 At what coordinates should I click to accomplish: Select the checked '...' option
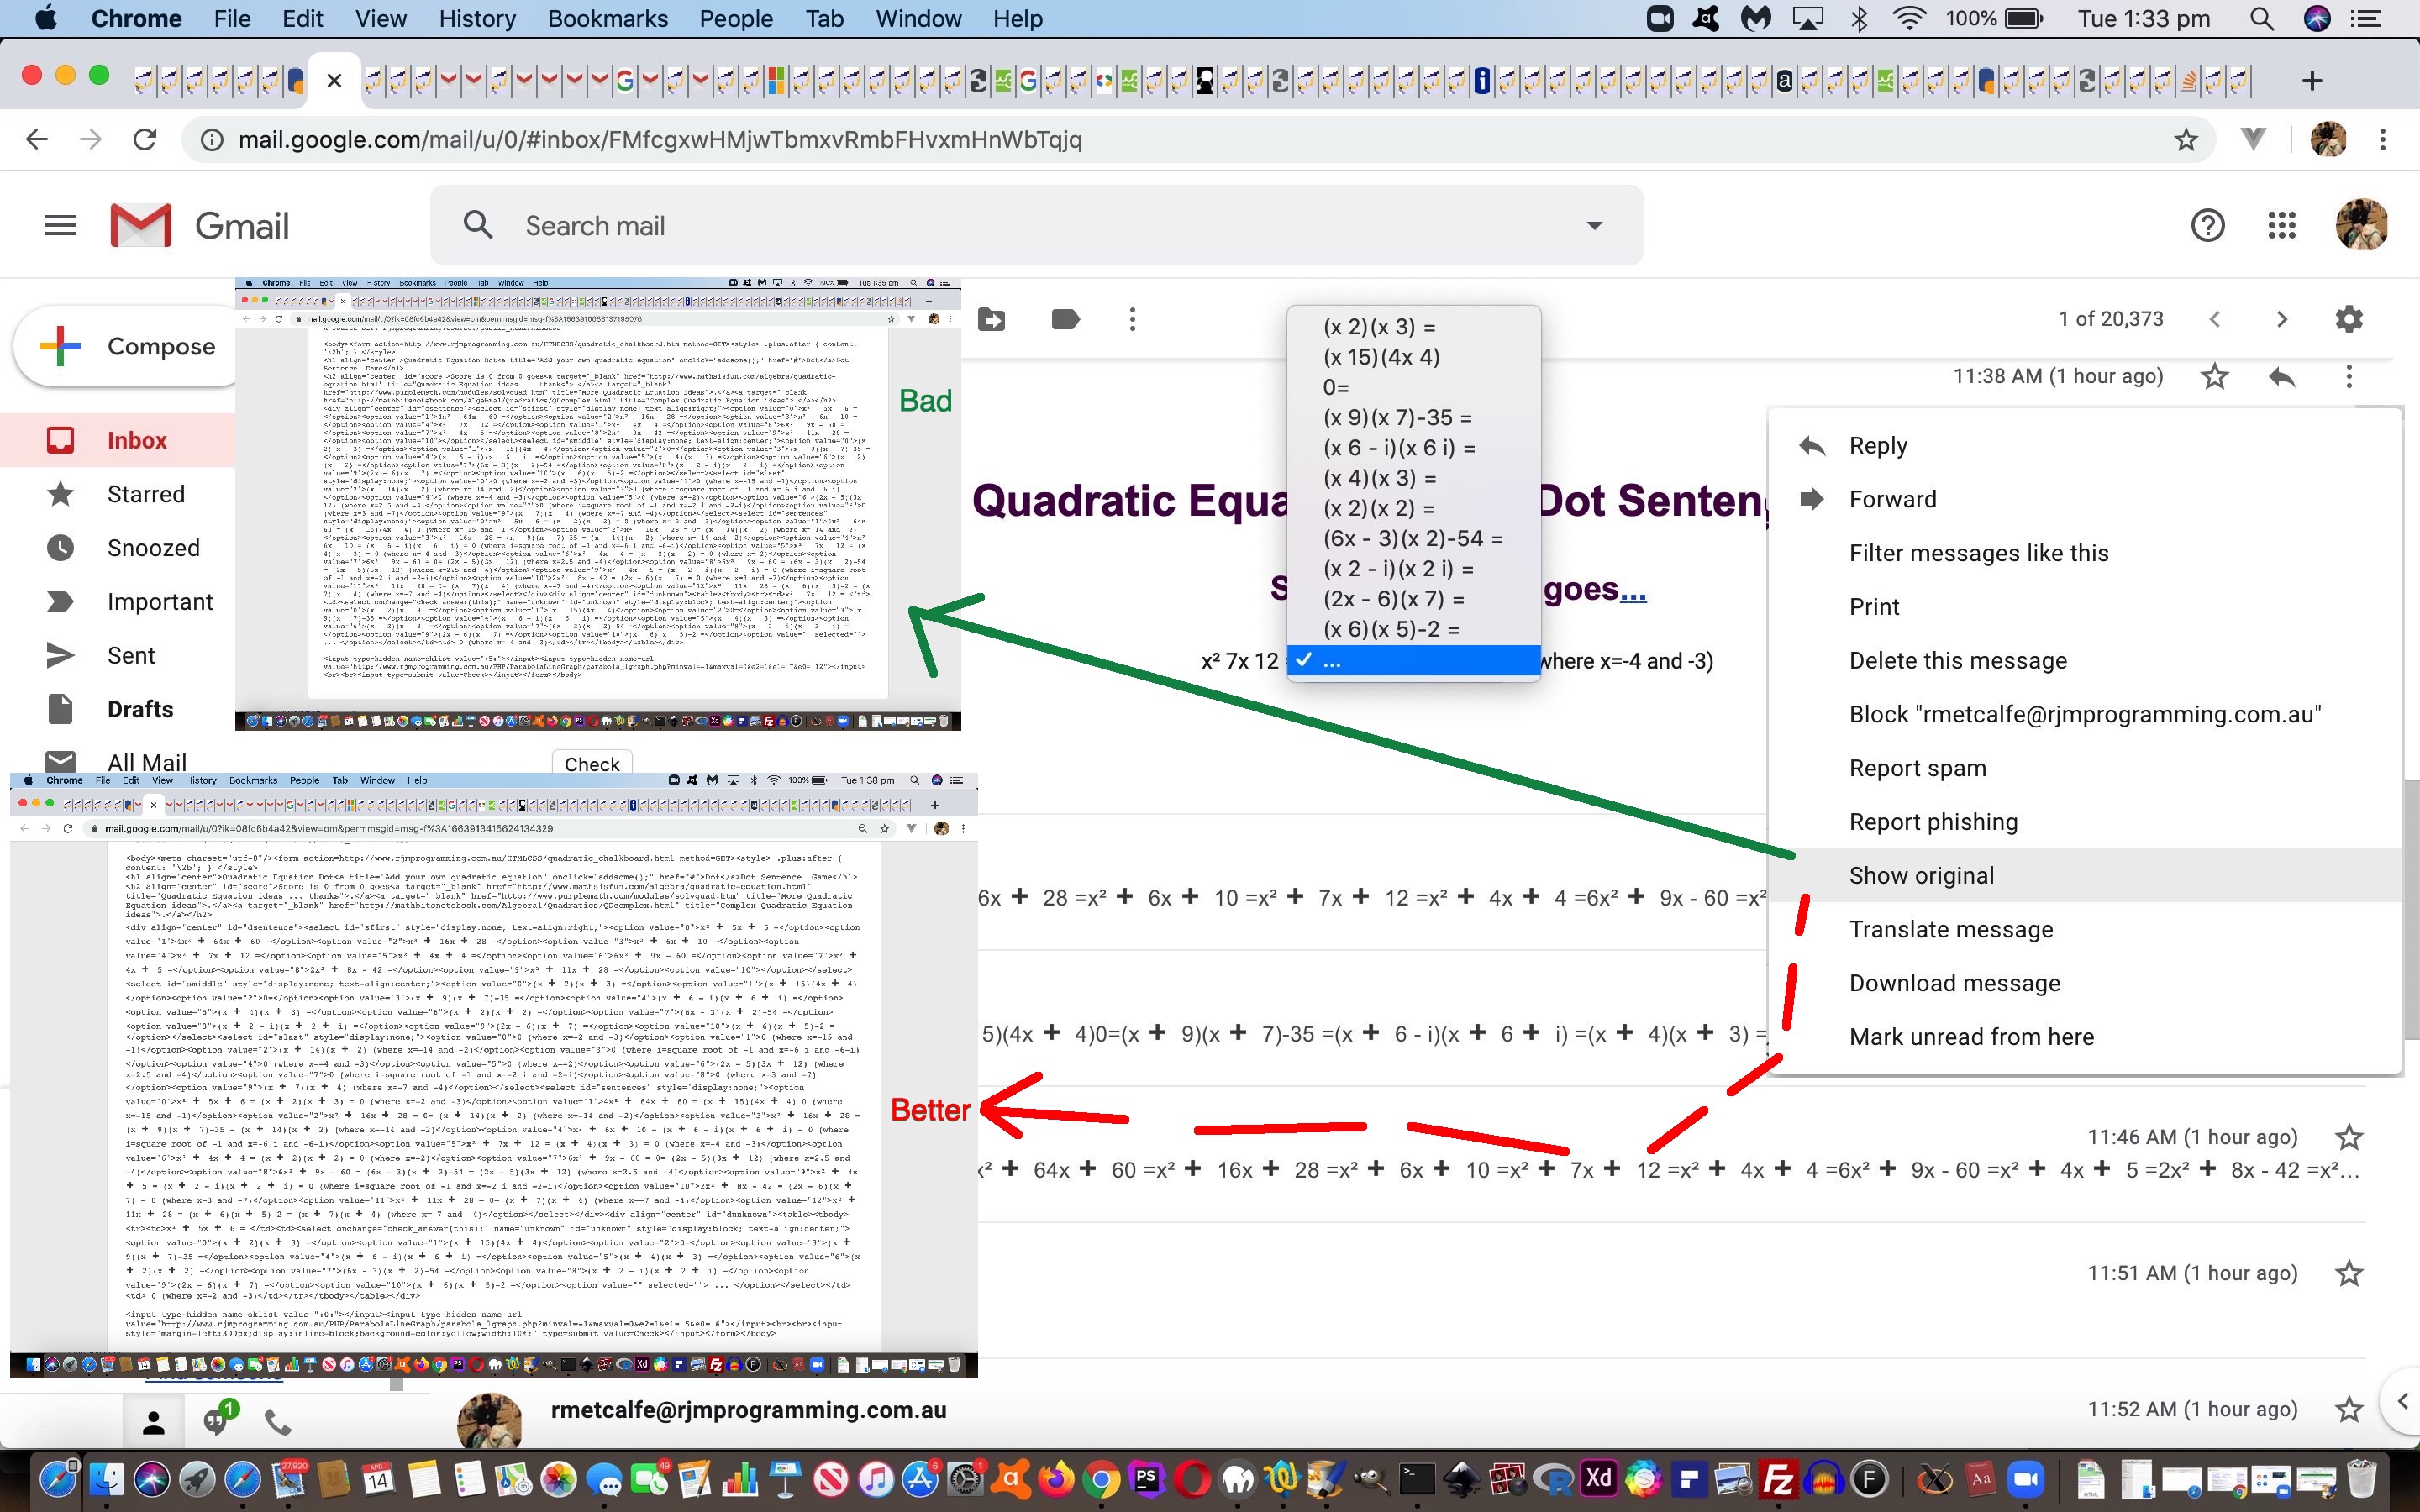pyautogui.click(x=1413, y=661)
